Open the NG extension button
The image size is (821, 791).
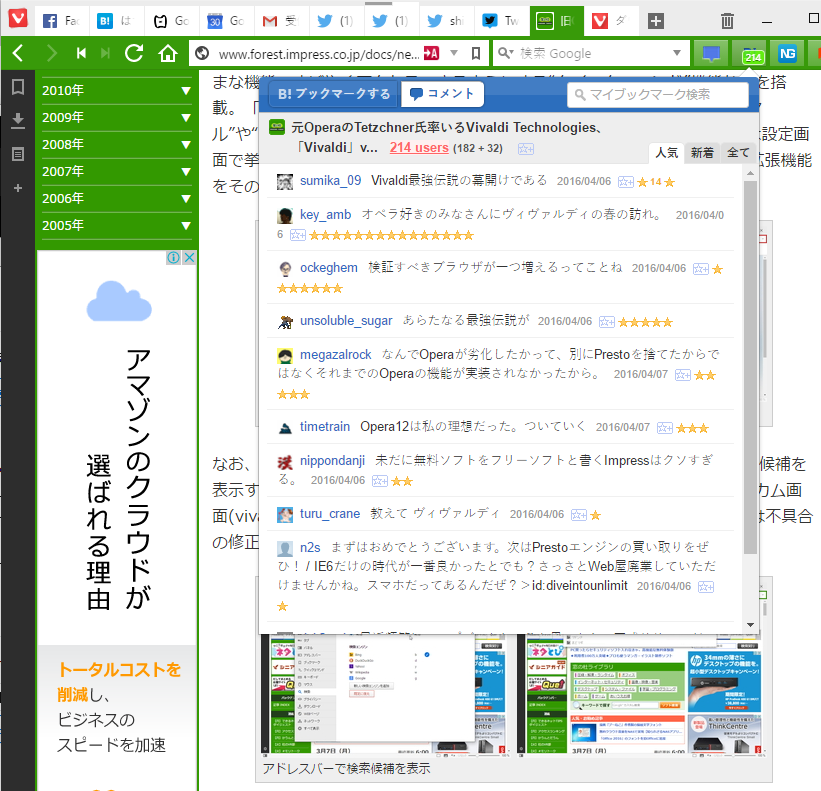point(787,53)
